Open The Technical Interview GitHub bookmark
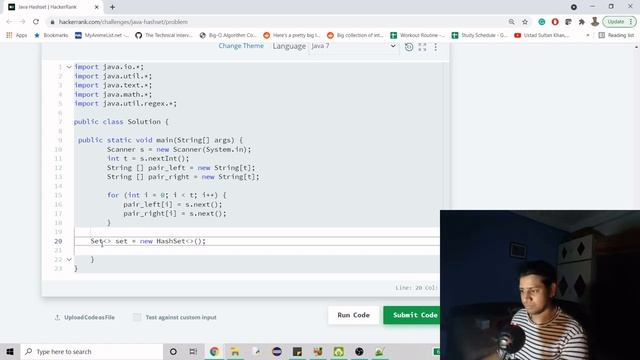The width and height of the screenshot is (640, 360). point(164,35)
